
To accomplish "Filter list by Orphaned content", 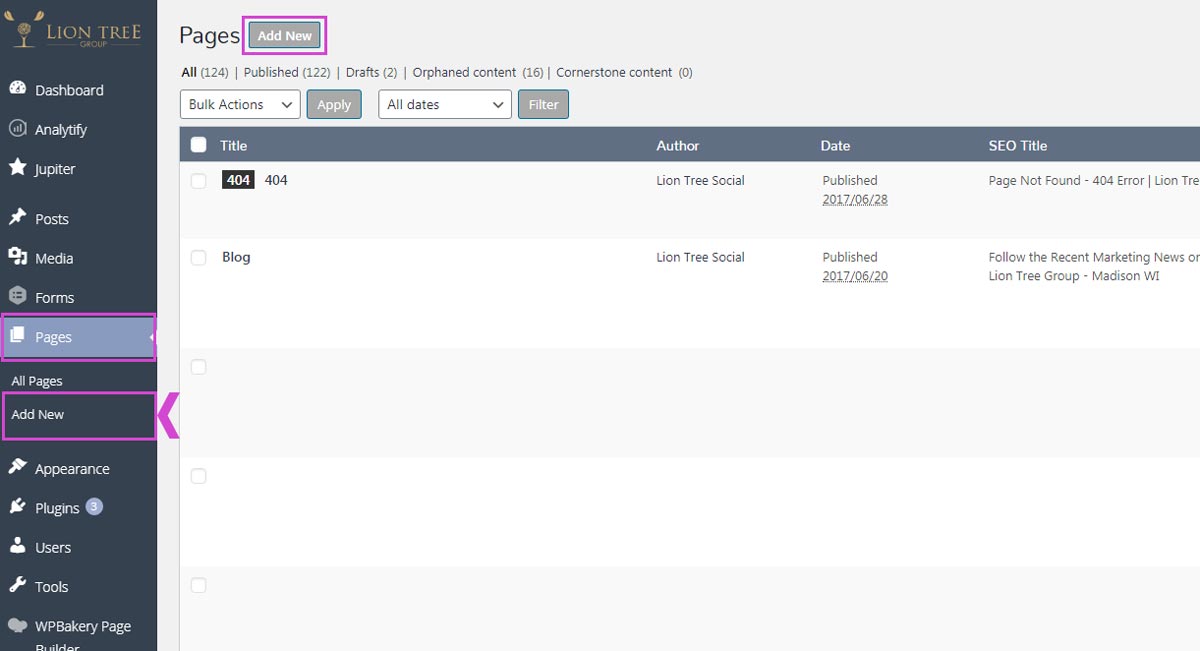I will click(478, 72).
